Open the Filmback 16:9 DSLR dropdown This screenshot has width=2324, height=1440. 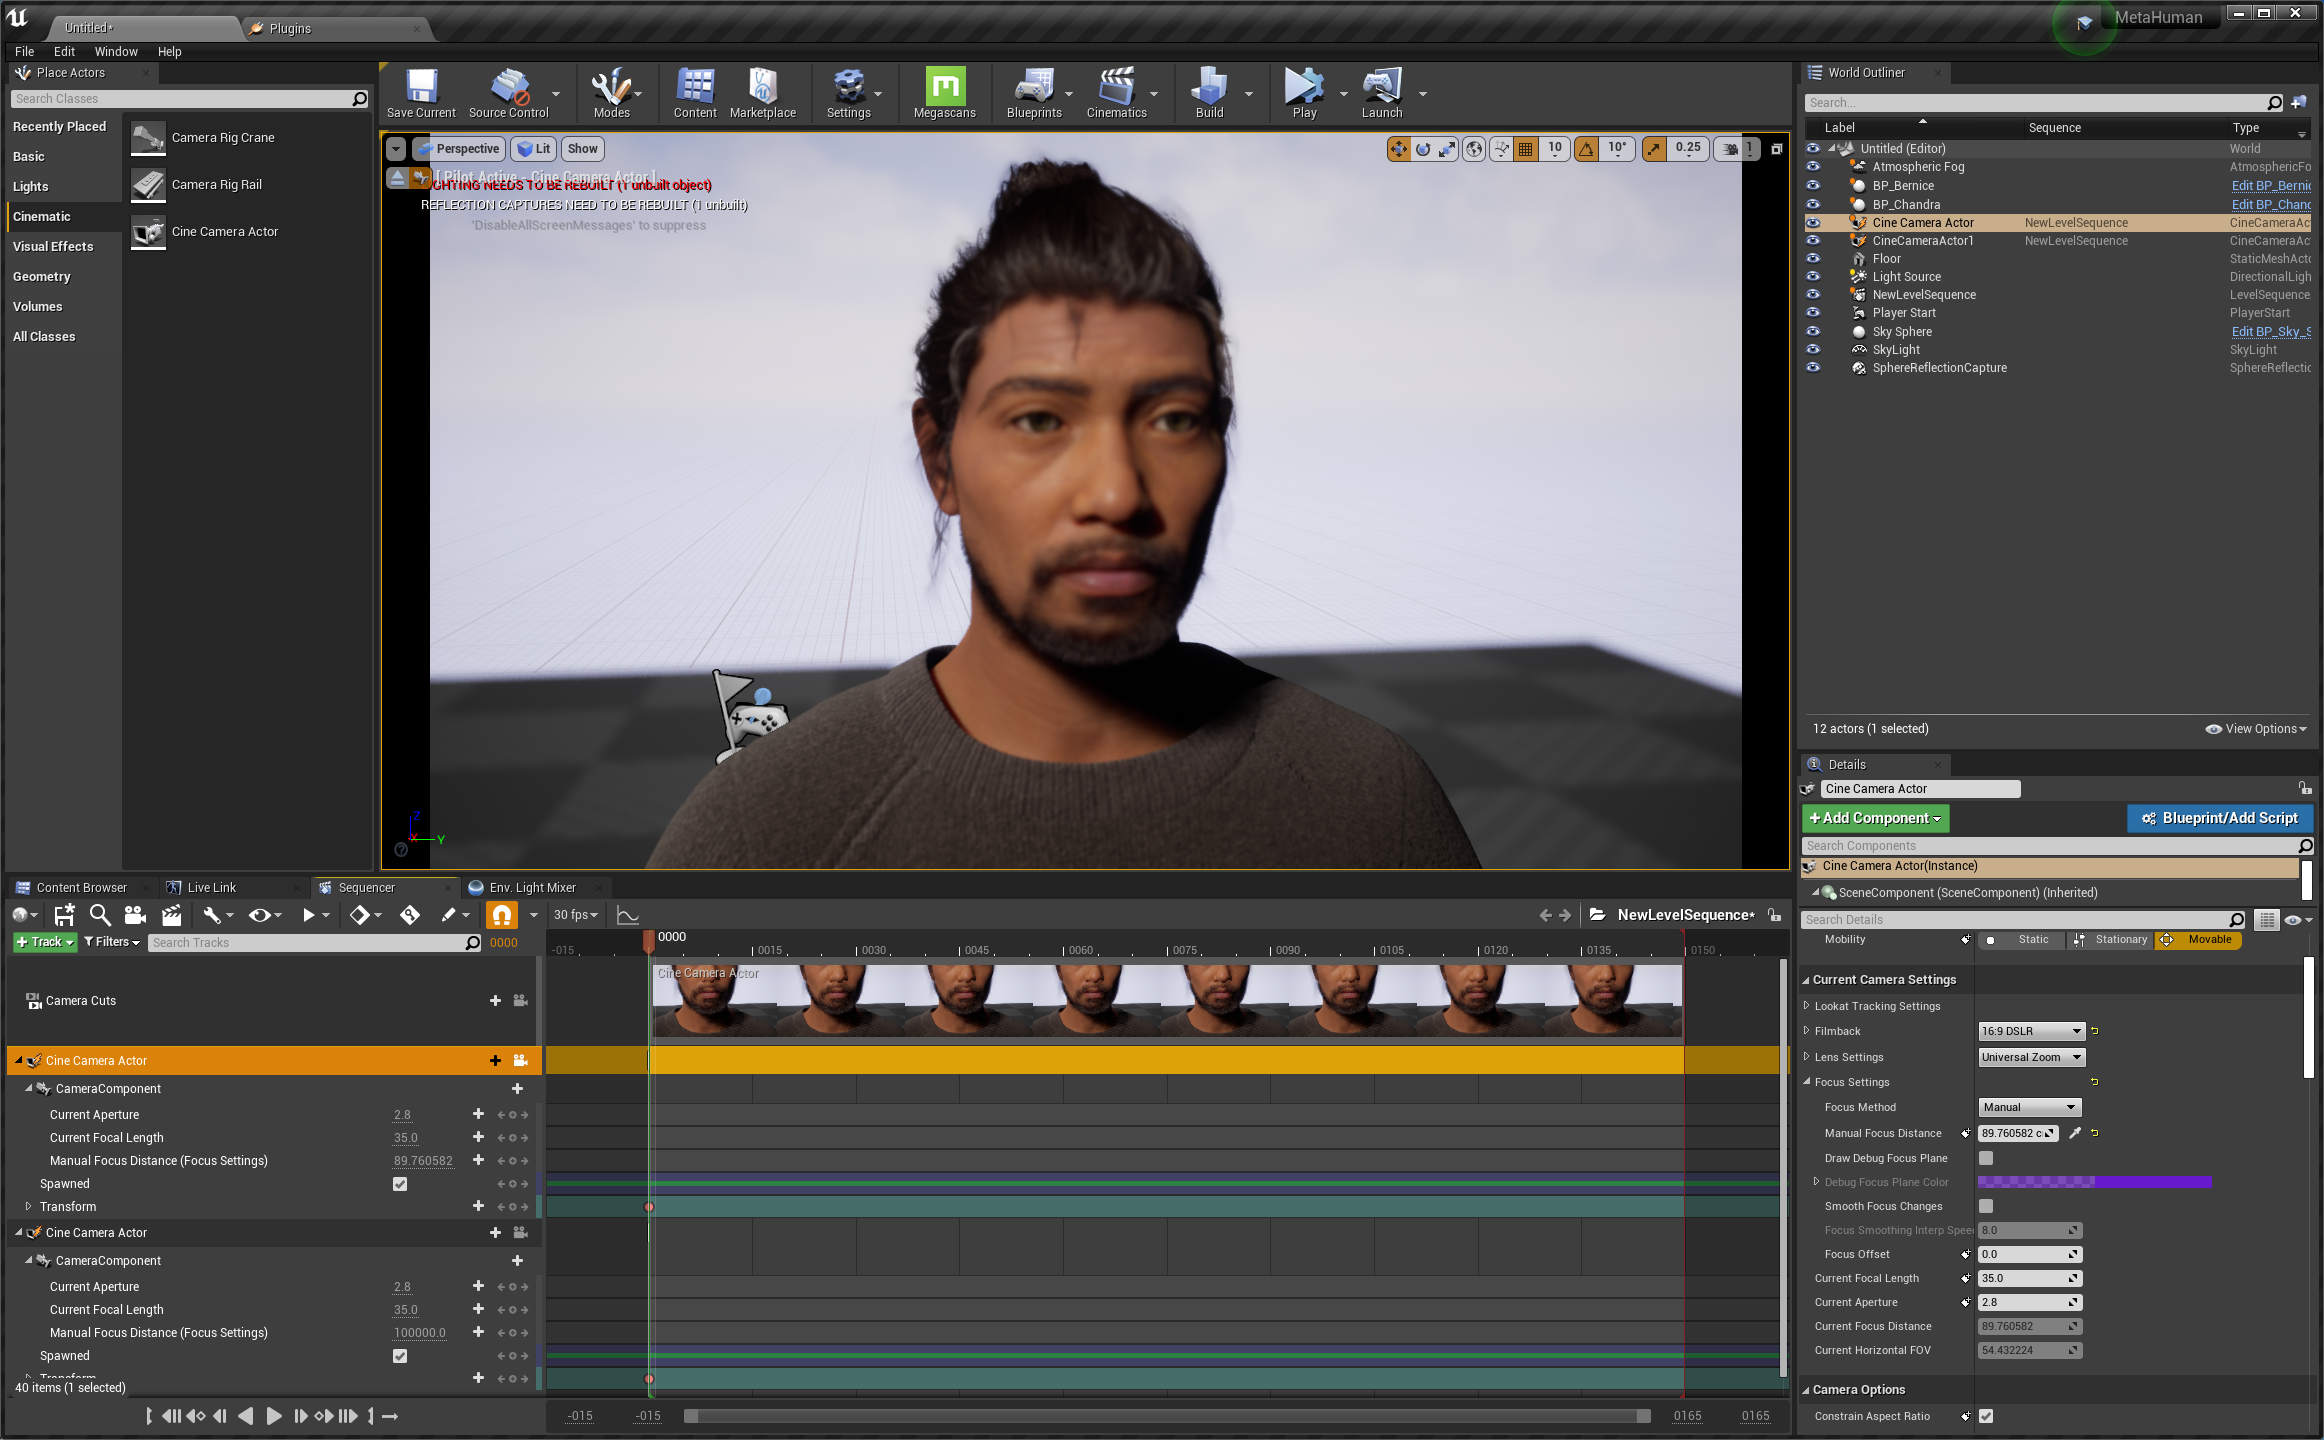click(x=2030, y=1031)
